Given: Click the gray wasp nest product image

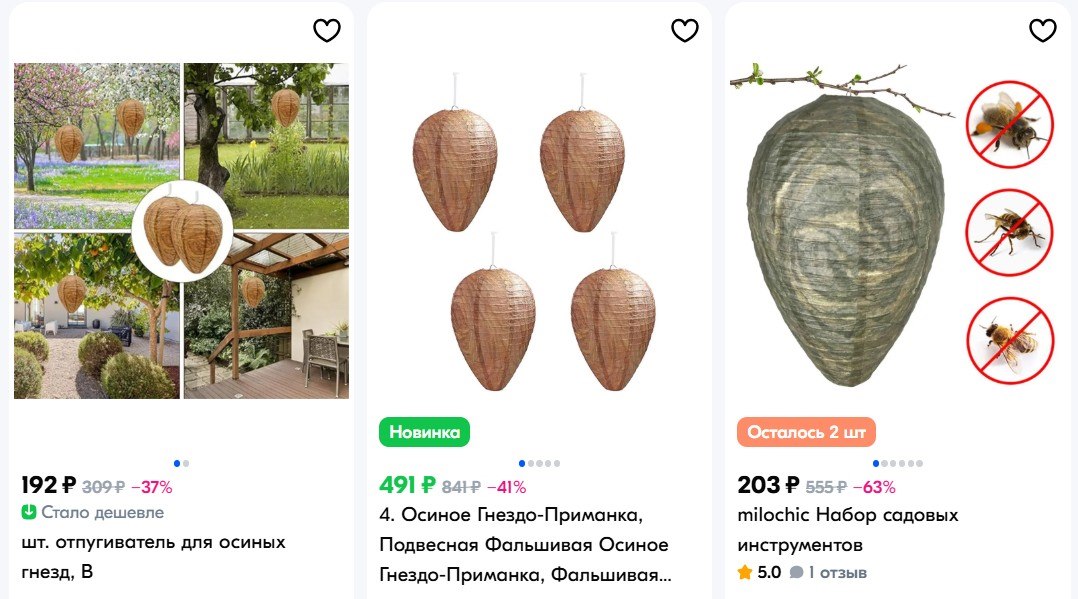Looking at the screenshot, I should (846, 239).
